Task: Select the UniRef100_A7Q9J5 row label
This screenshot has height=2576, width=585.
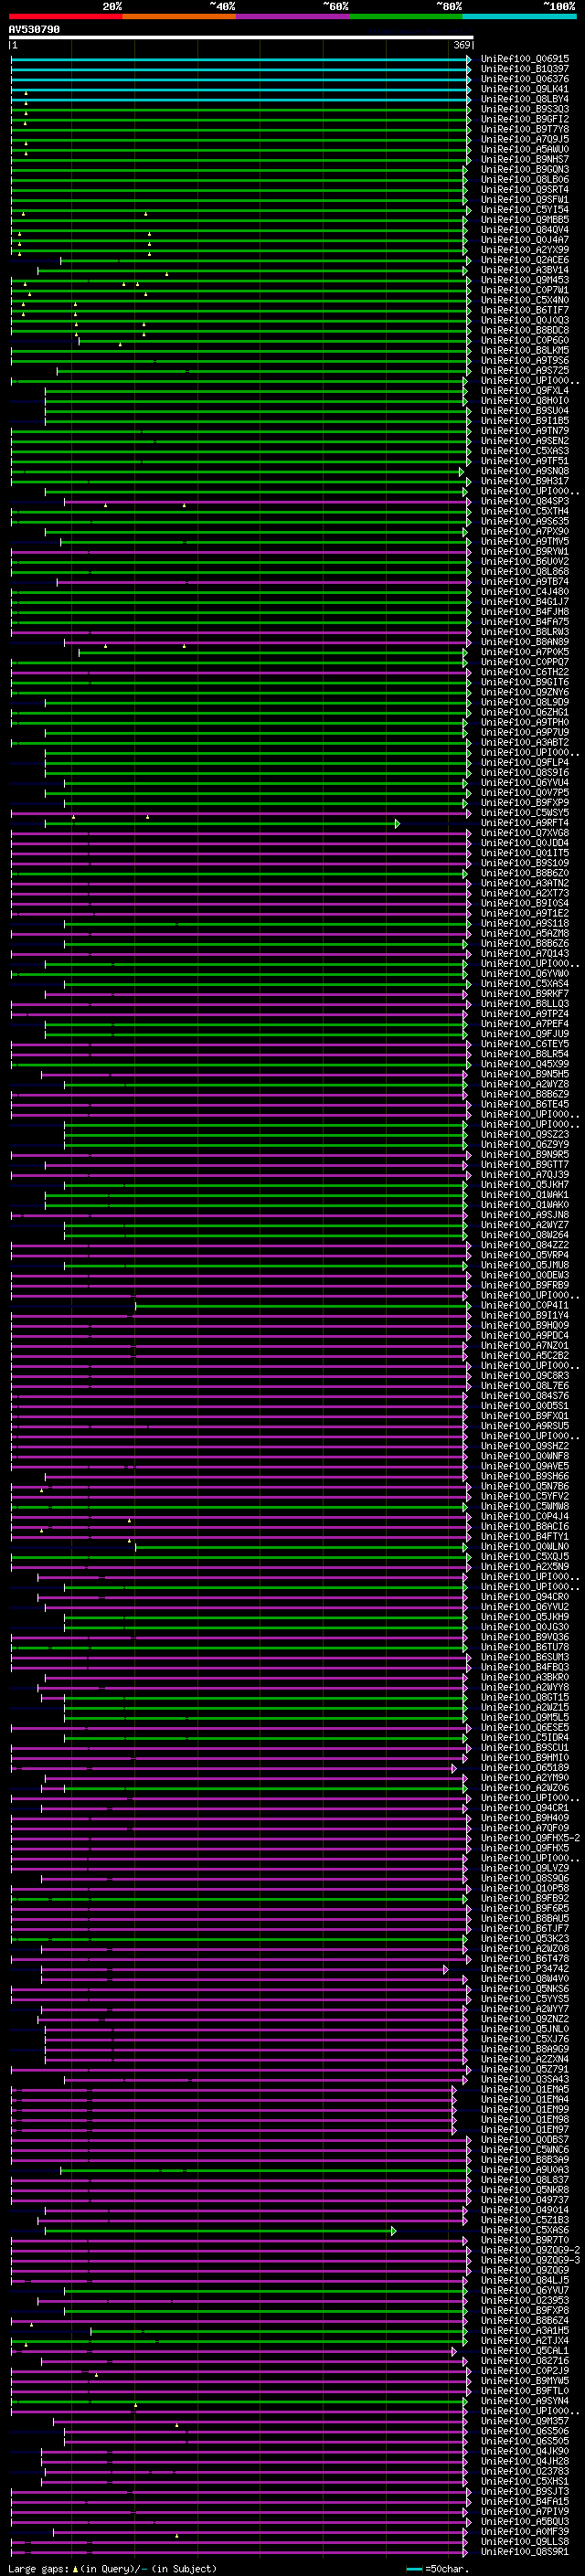Action: [524, 139]
